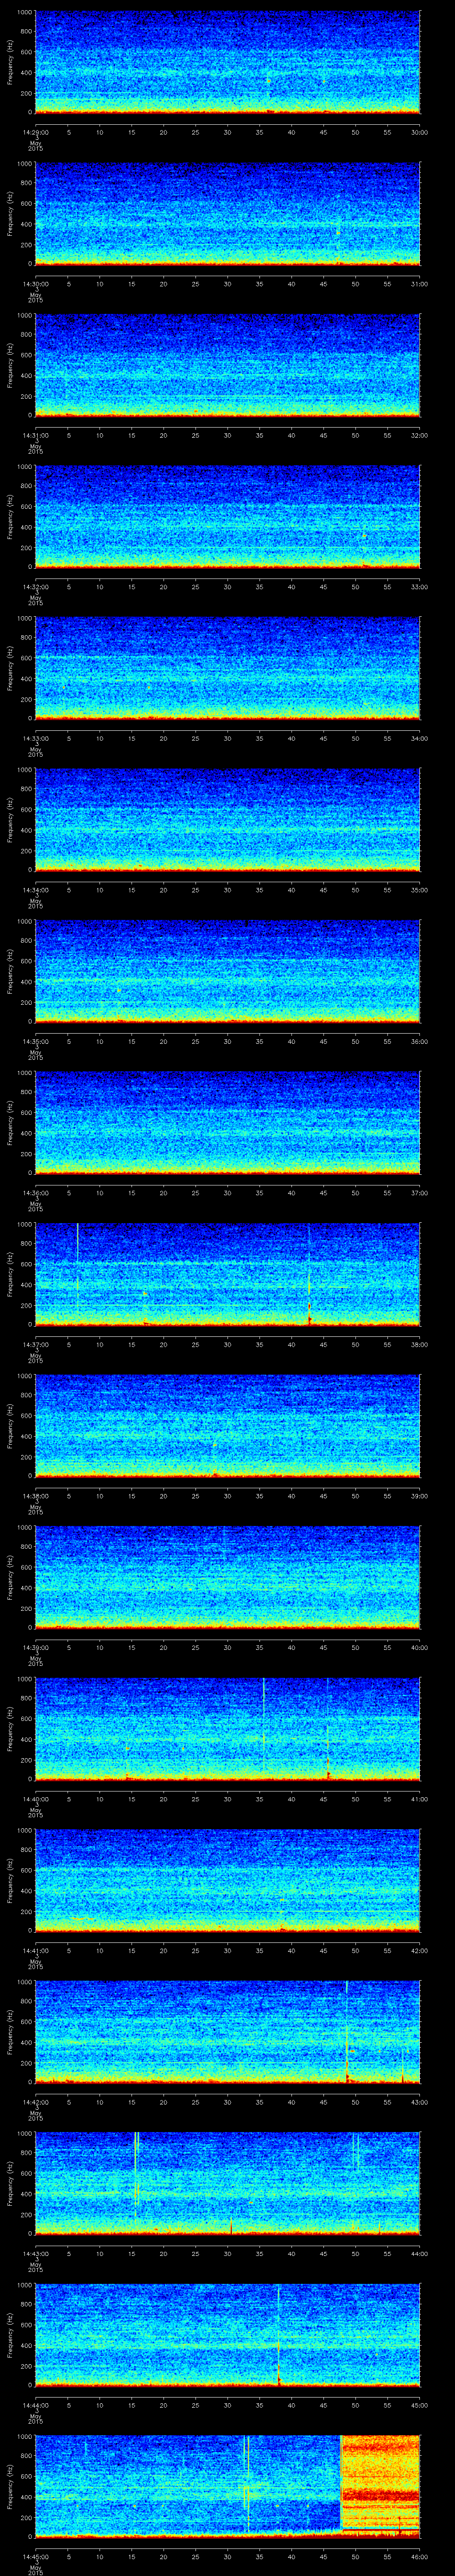Click the 14:30:00 start time label
Image resolution: width=455 pixels, height=2576 pixels.
point(35,284)
